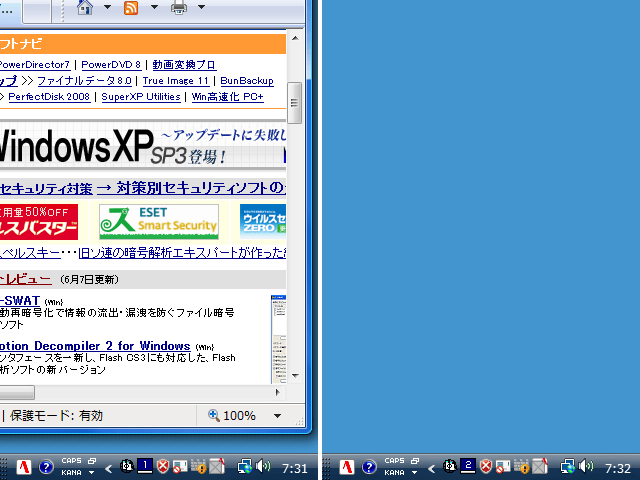Click the vertical scrollbar thumb
This screenshot has width=640, height=480.
tap(294, 103)
